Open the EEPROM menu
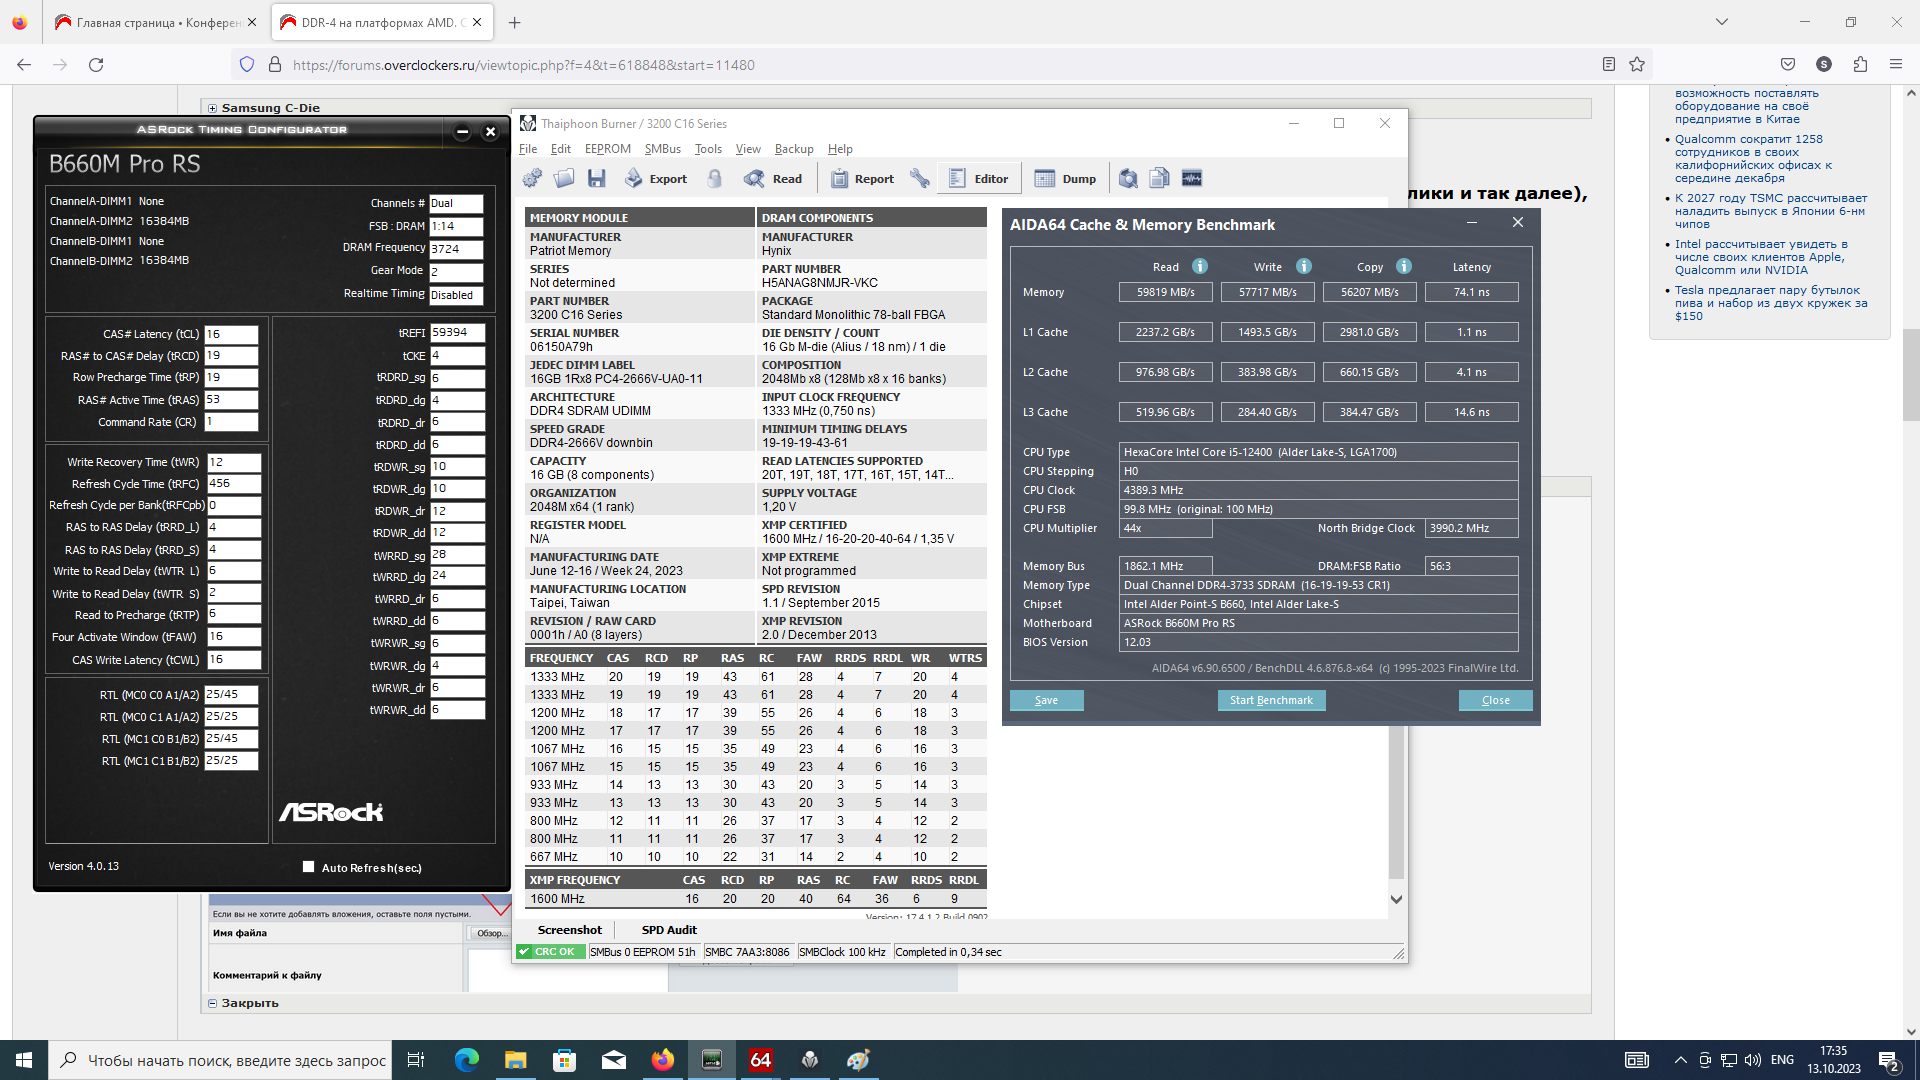The width and height of the screenshot is (1920, 1080). [607, 149]
